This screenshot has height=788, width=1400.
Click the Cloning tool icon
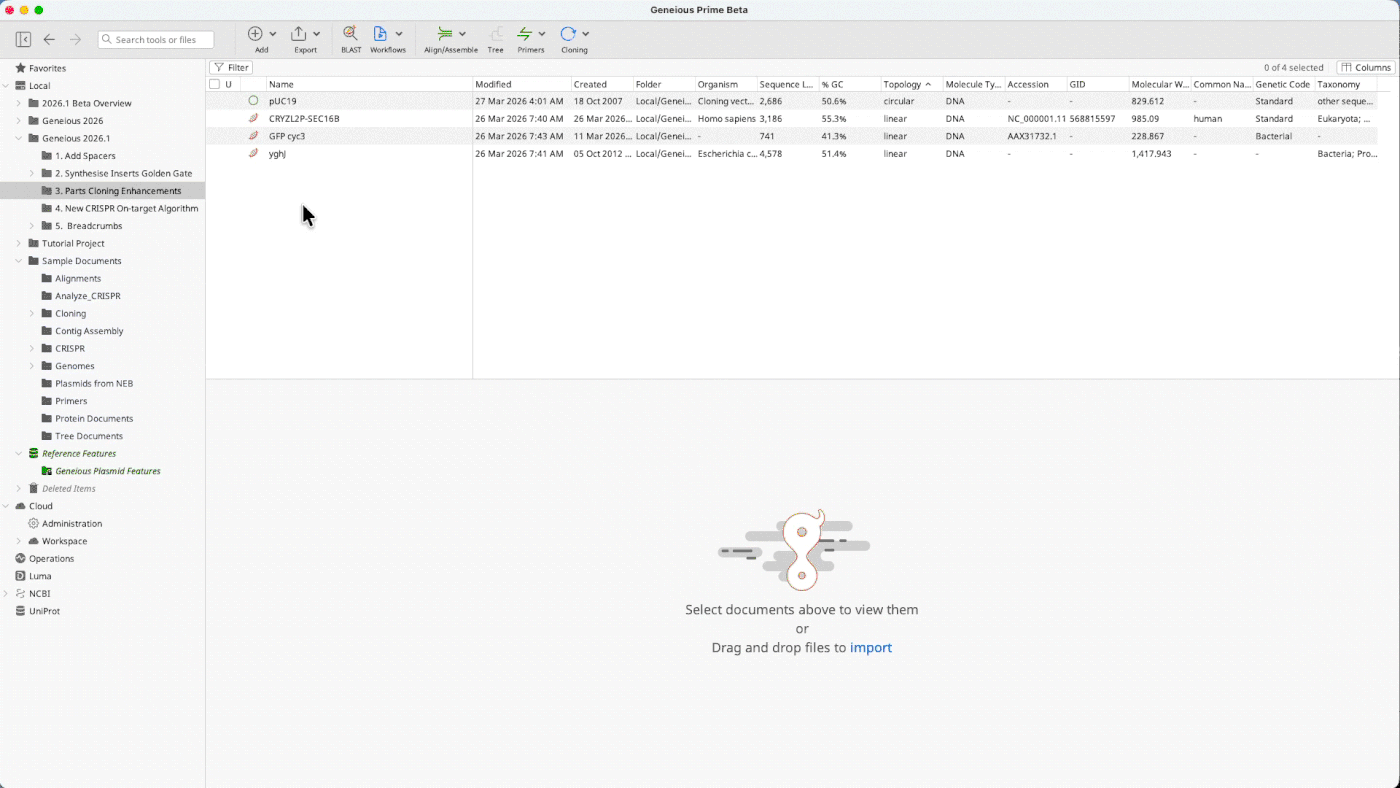point(568,34)
